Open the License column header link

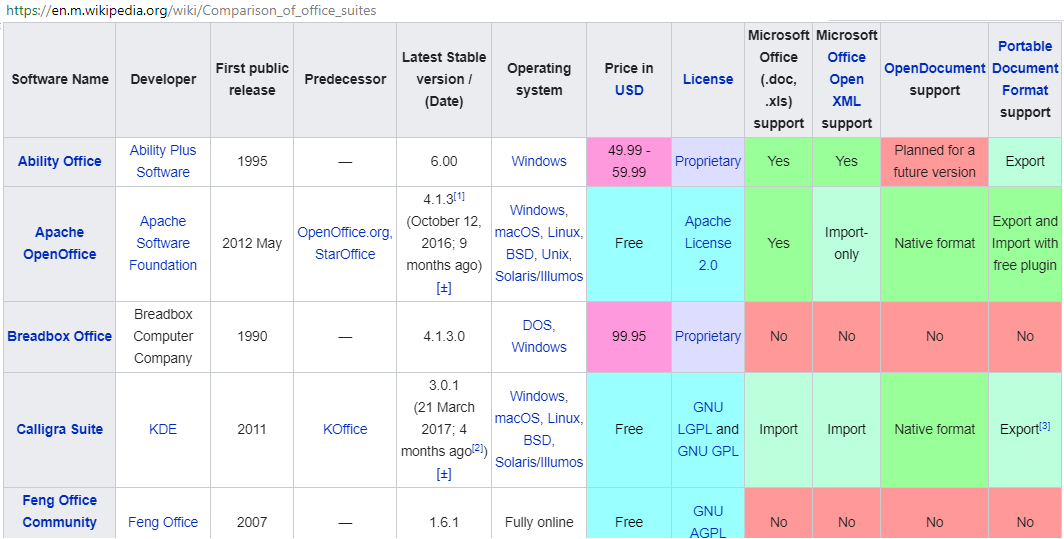(708, 79)
